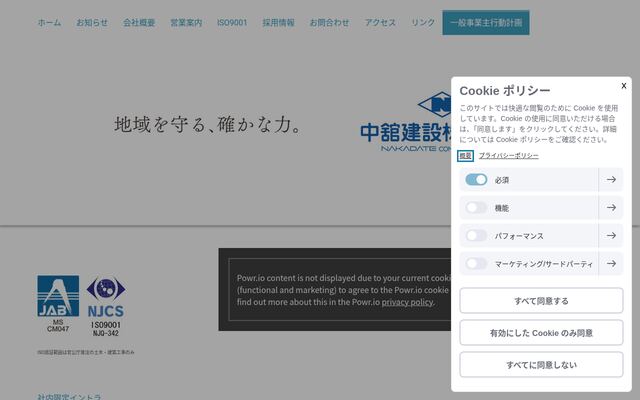Click the 社内限定イントラ link
Screen dimensions: 640x400
point(69,397)
